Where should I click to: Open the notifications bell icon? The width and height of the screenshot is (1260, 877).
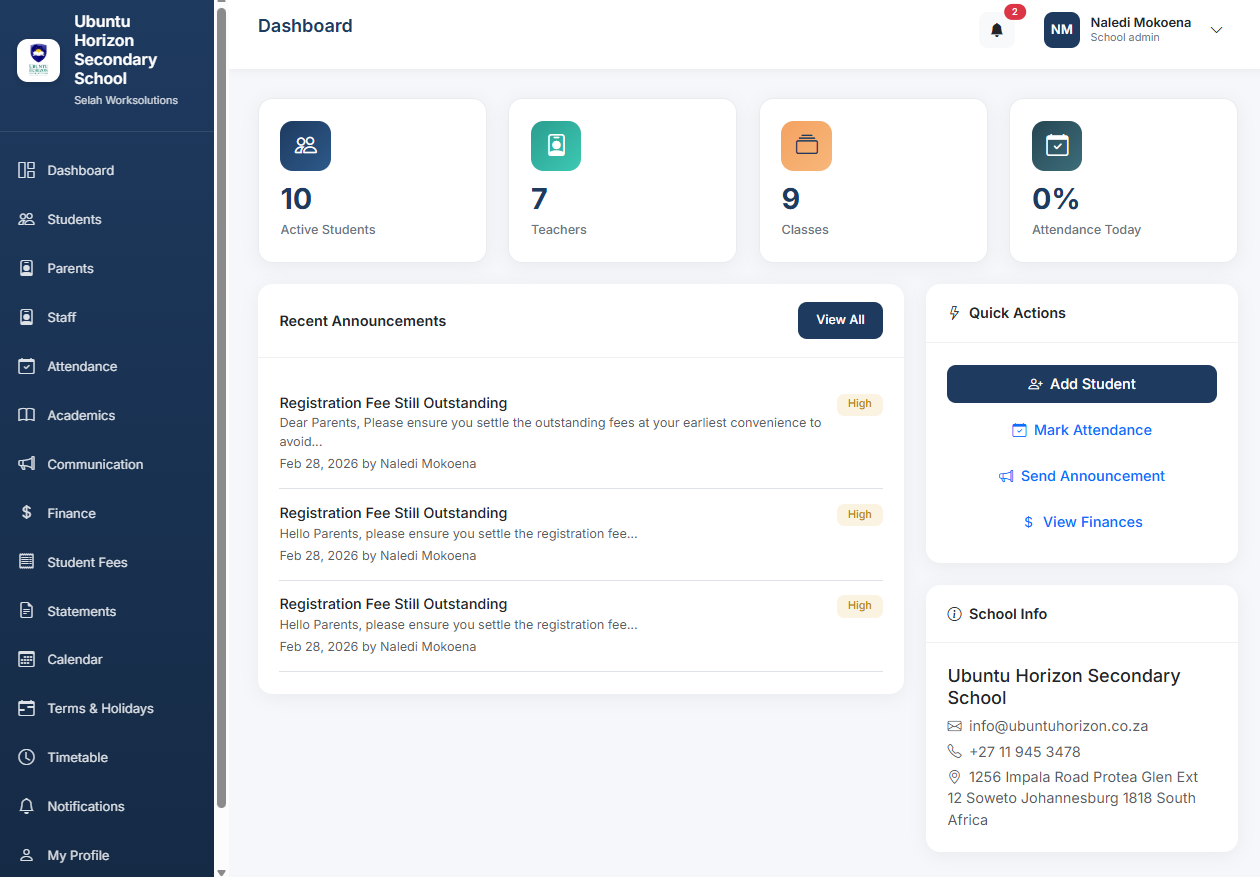(995, 29)
